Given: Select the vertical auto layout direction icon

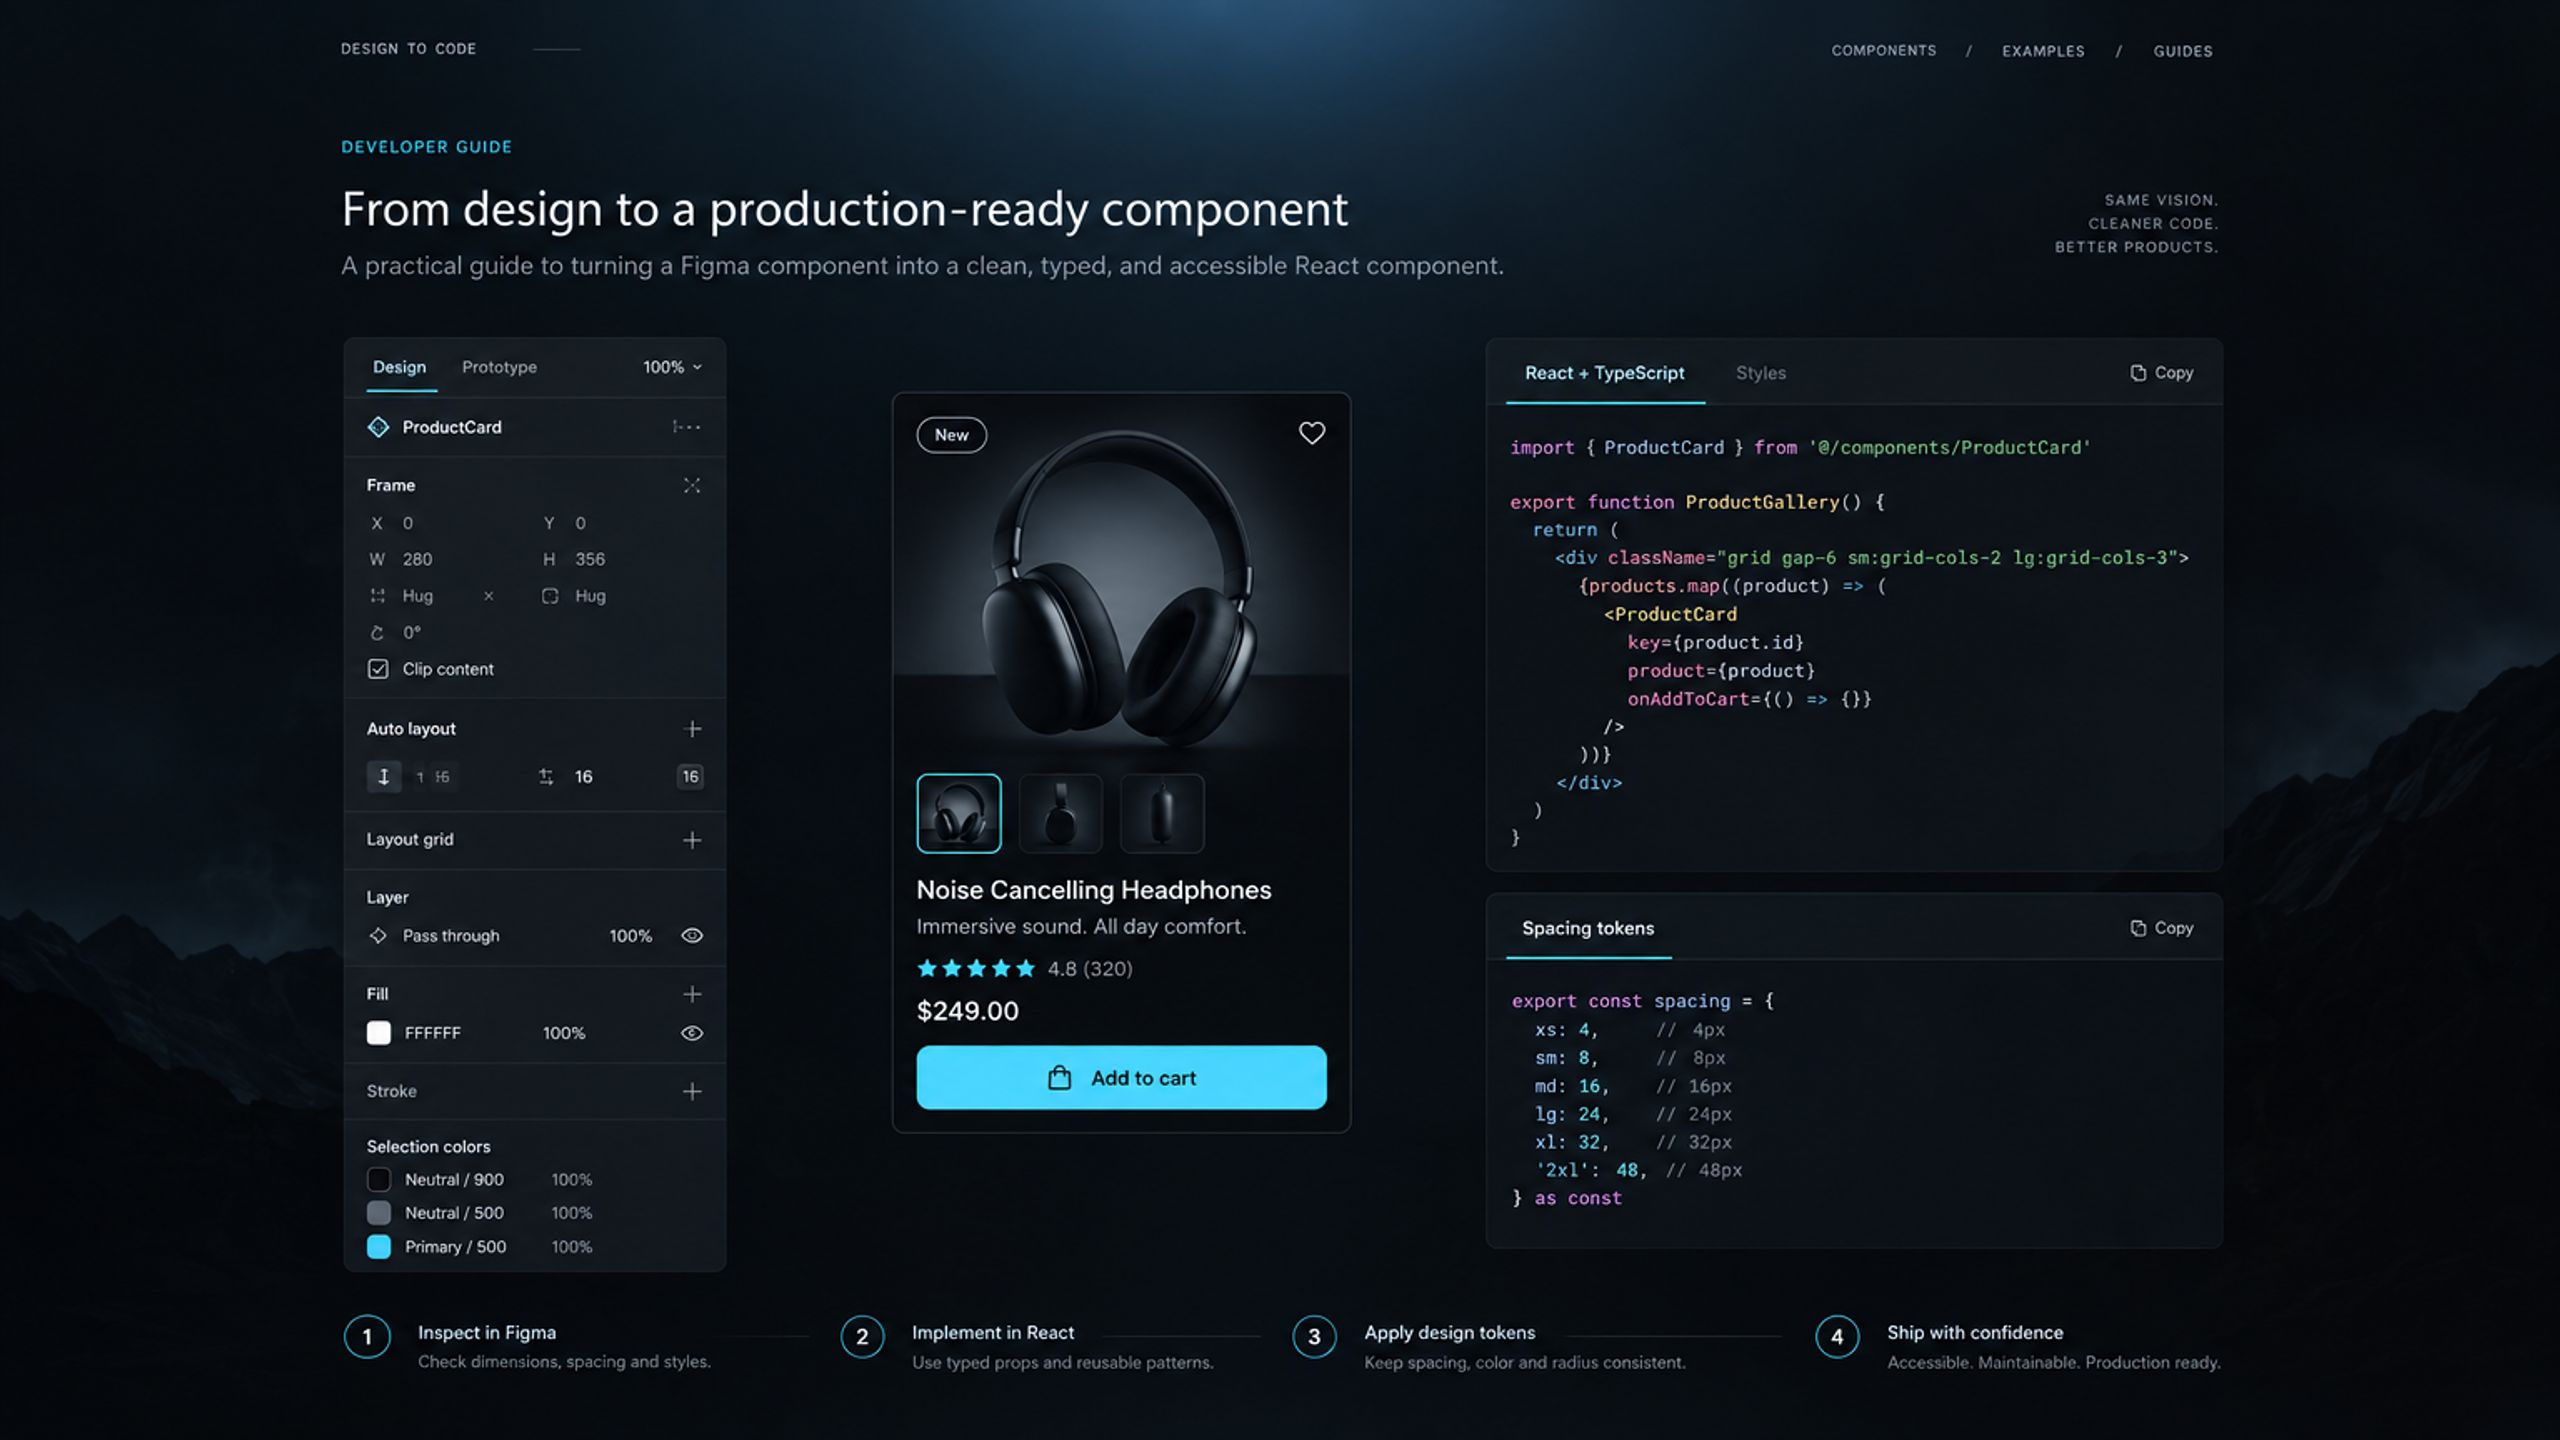Looking at the screenshot, I should tap(383, 776).
